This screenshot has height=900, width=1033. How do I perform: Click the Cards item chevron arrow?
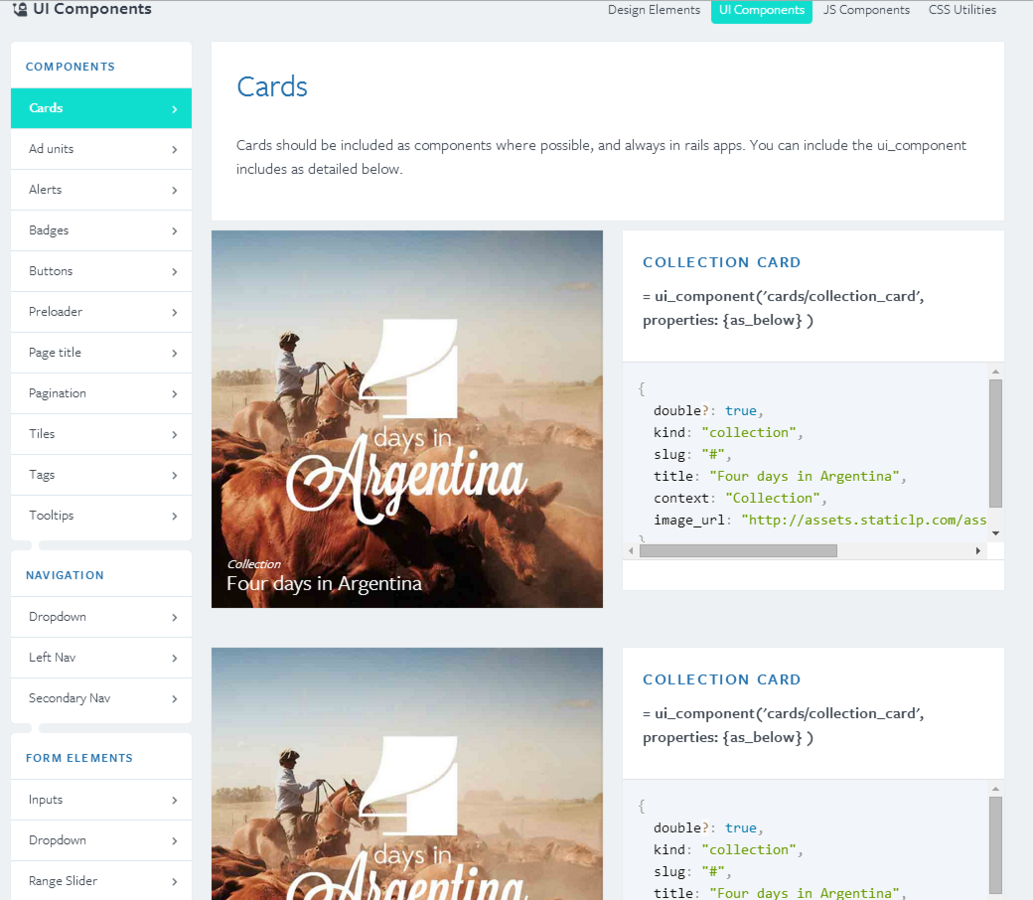coord(175,109)
